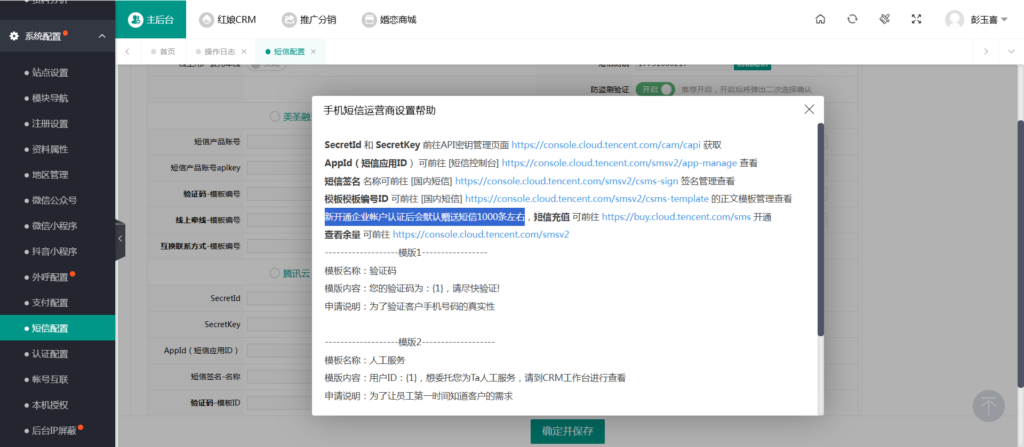Image resolution: width=1024 pixels, height=447 pixels.
Task: Close the 短信配置 tab
Action: coord(313,52)
